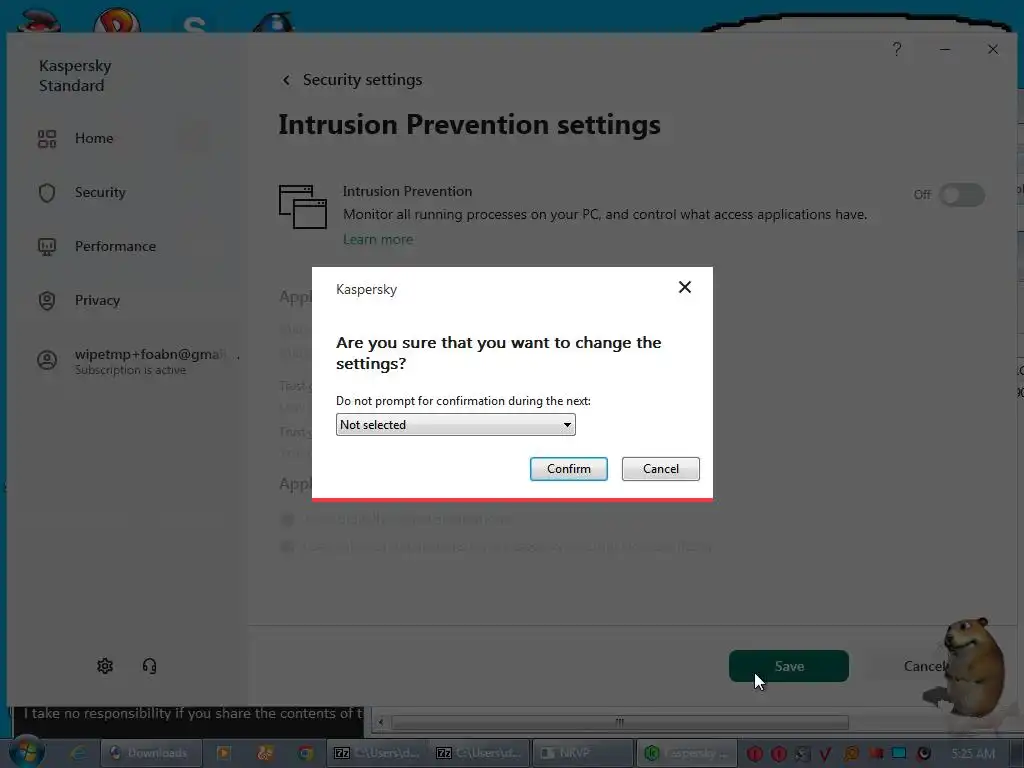Switch to the NKVP taskbar window
Viewport: 1024px width, 768px height.
(x=583, y=753)
